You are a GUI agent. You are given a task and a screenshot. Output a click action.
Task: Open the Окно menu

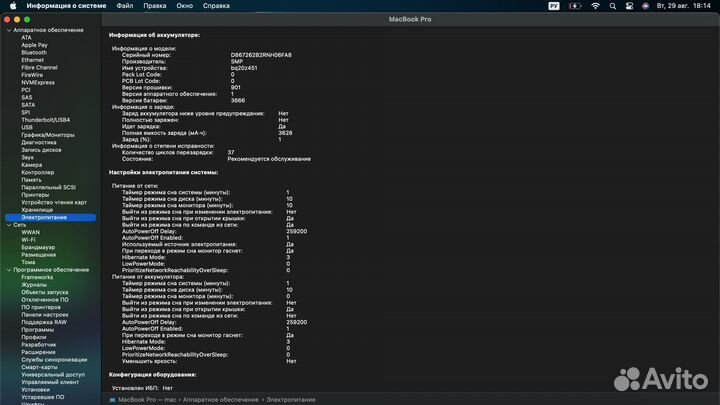click(185, 5)
